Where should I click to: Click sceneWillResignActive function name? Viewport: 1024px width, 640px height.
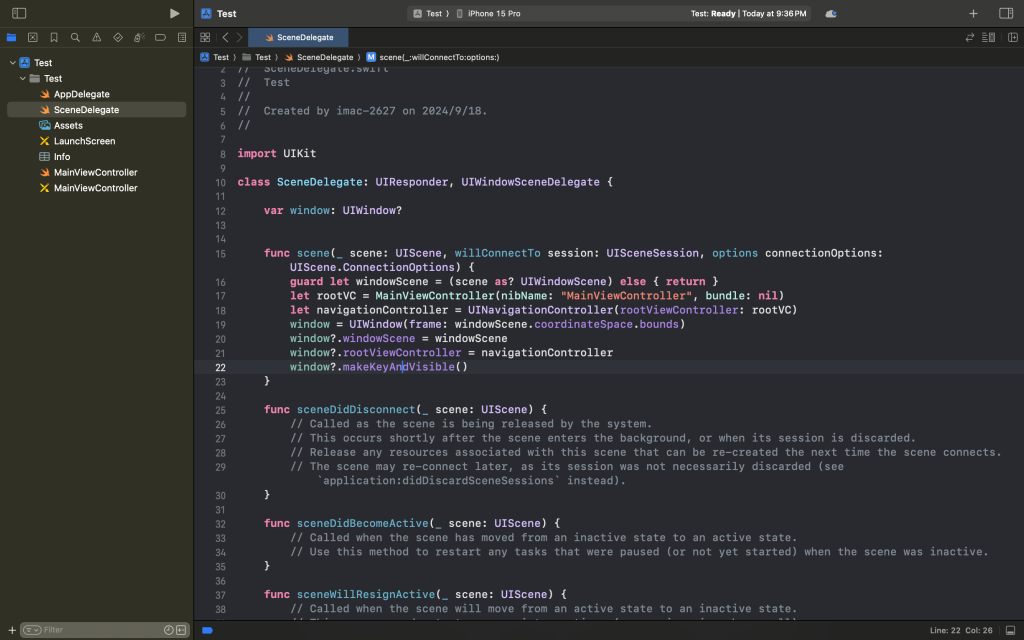point(366,594)
